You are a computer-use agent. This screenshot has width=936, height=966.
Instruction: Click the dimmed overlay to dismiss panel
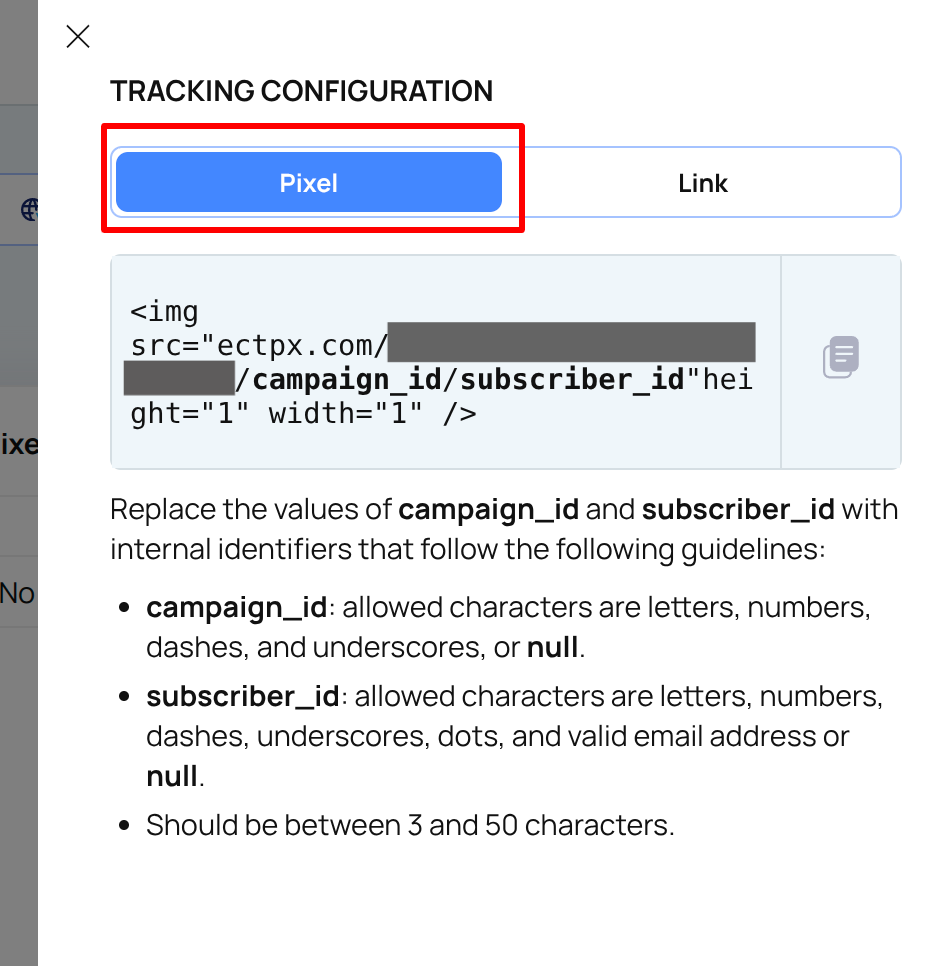pyautogui.click(x=18, y=801)
